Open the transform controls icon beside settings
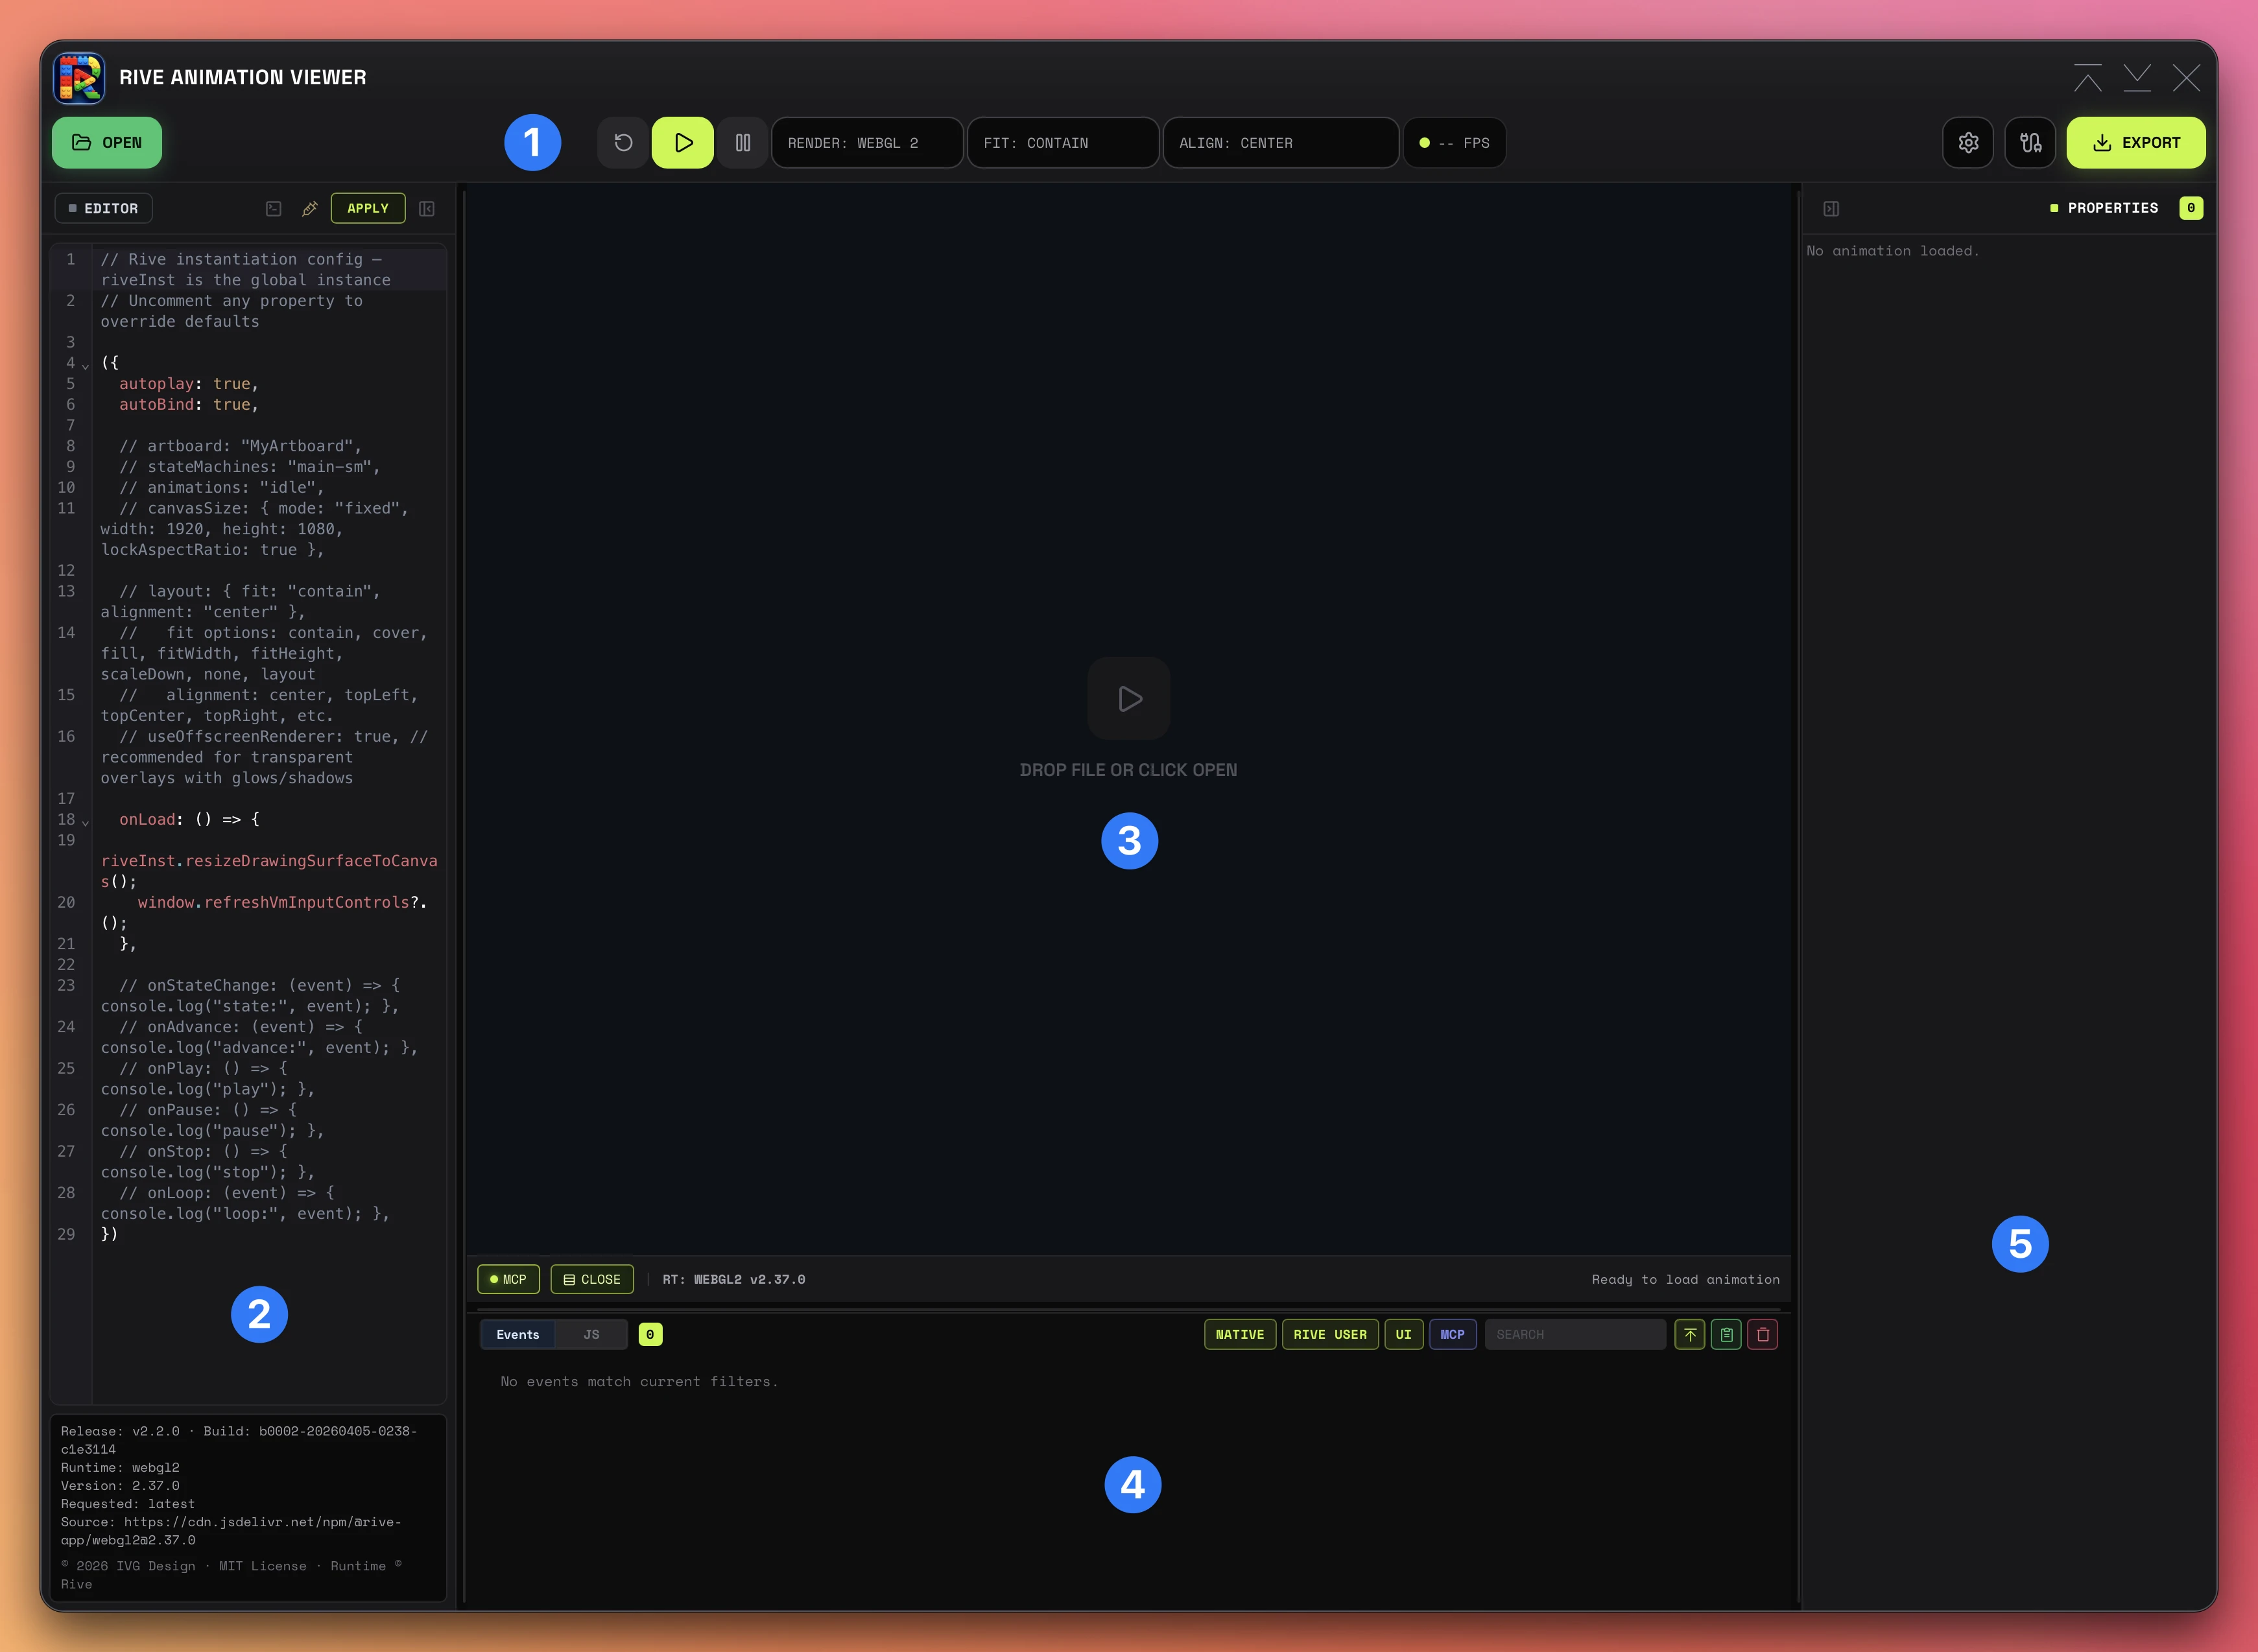The height and width of the screenshot is (1652, 2258). pyautogui.click(x=2030, y=143)
